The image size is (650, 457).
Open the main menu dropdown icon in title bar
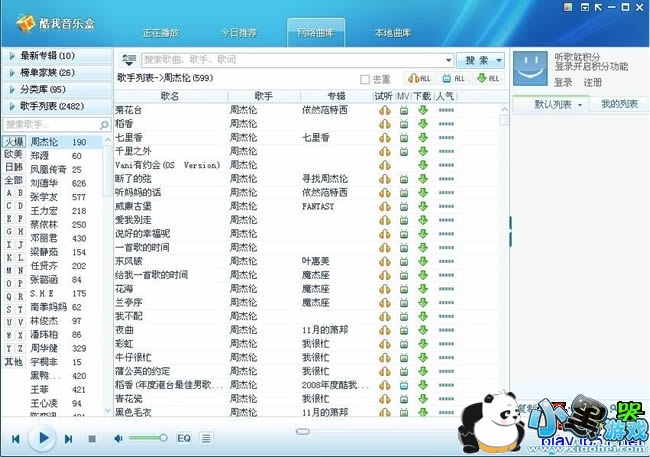point(585,7)
